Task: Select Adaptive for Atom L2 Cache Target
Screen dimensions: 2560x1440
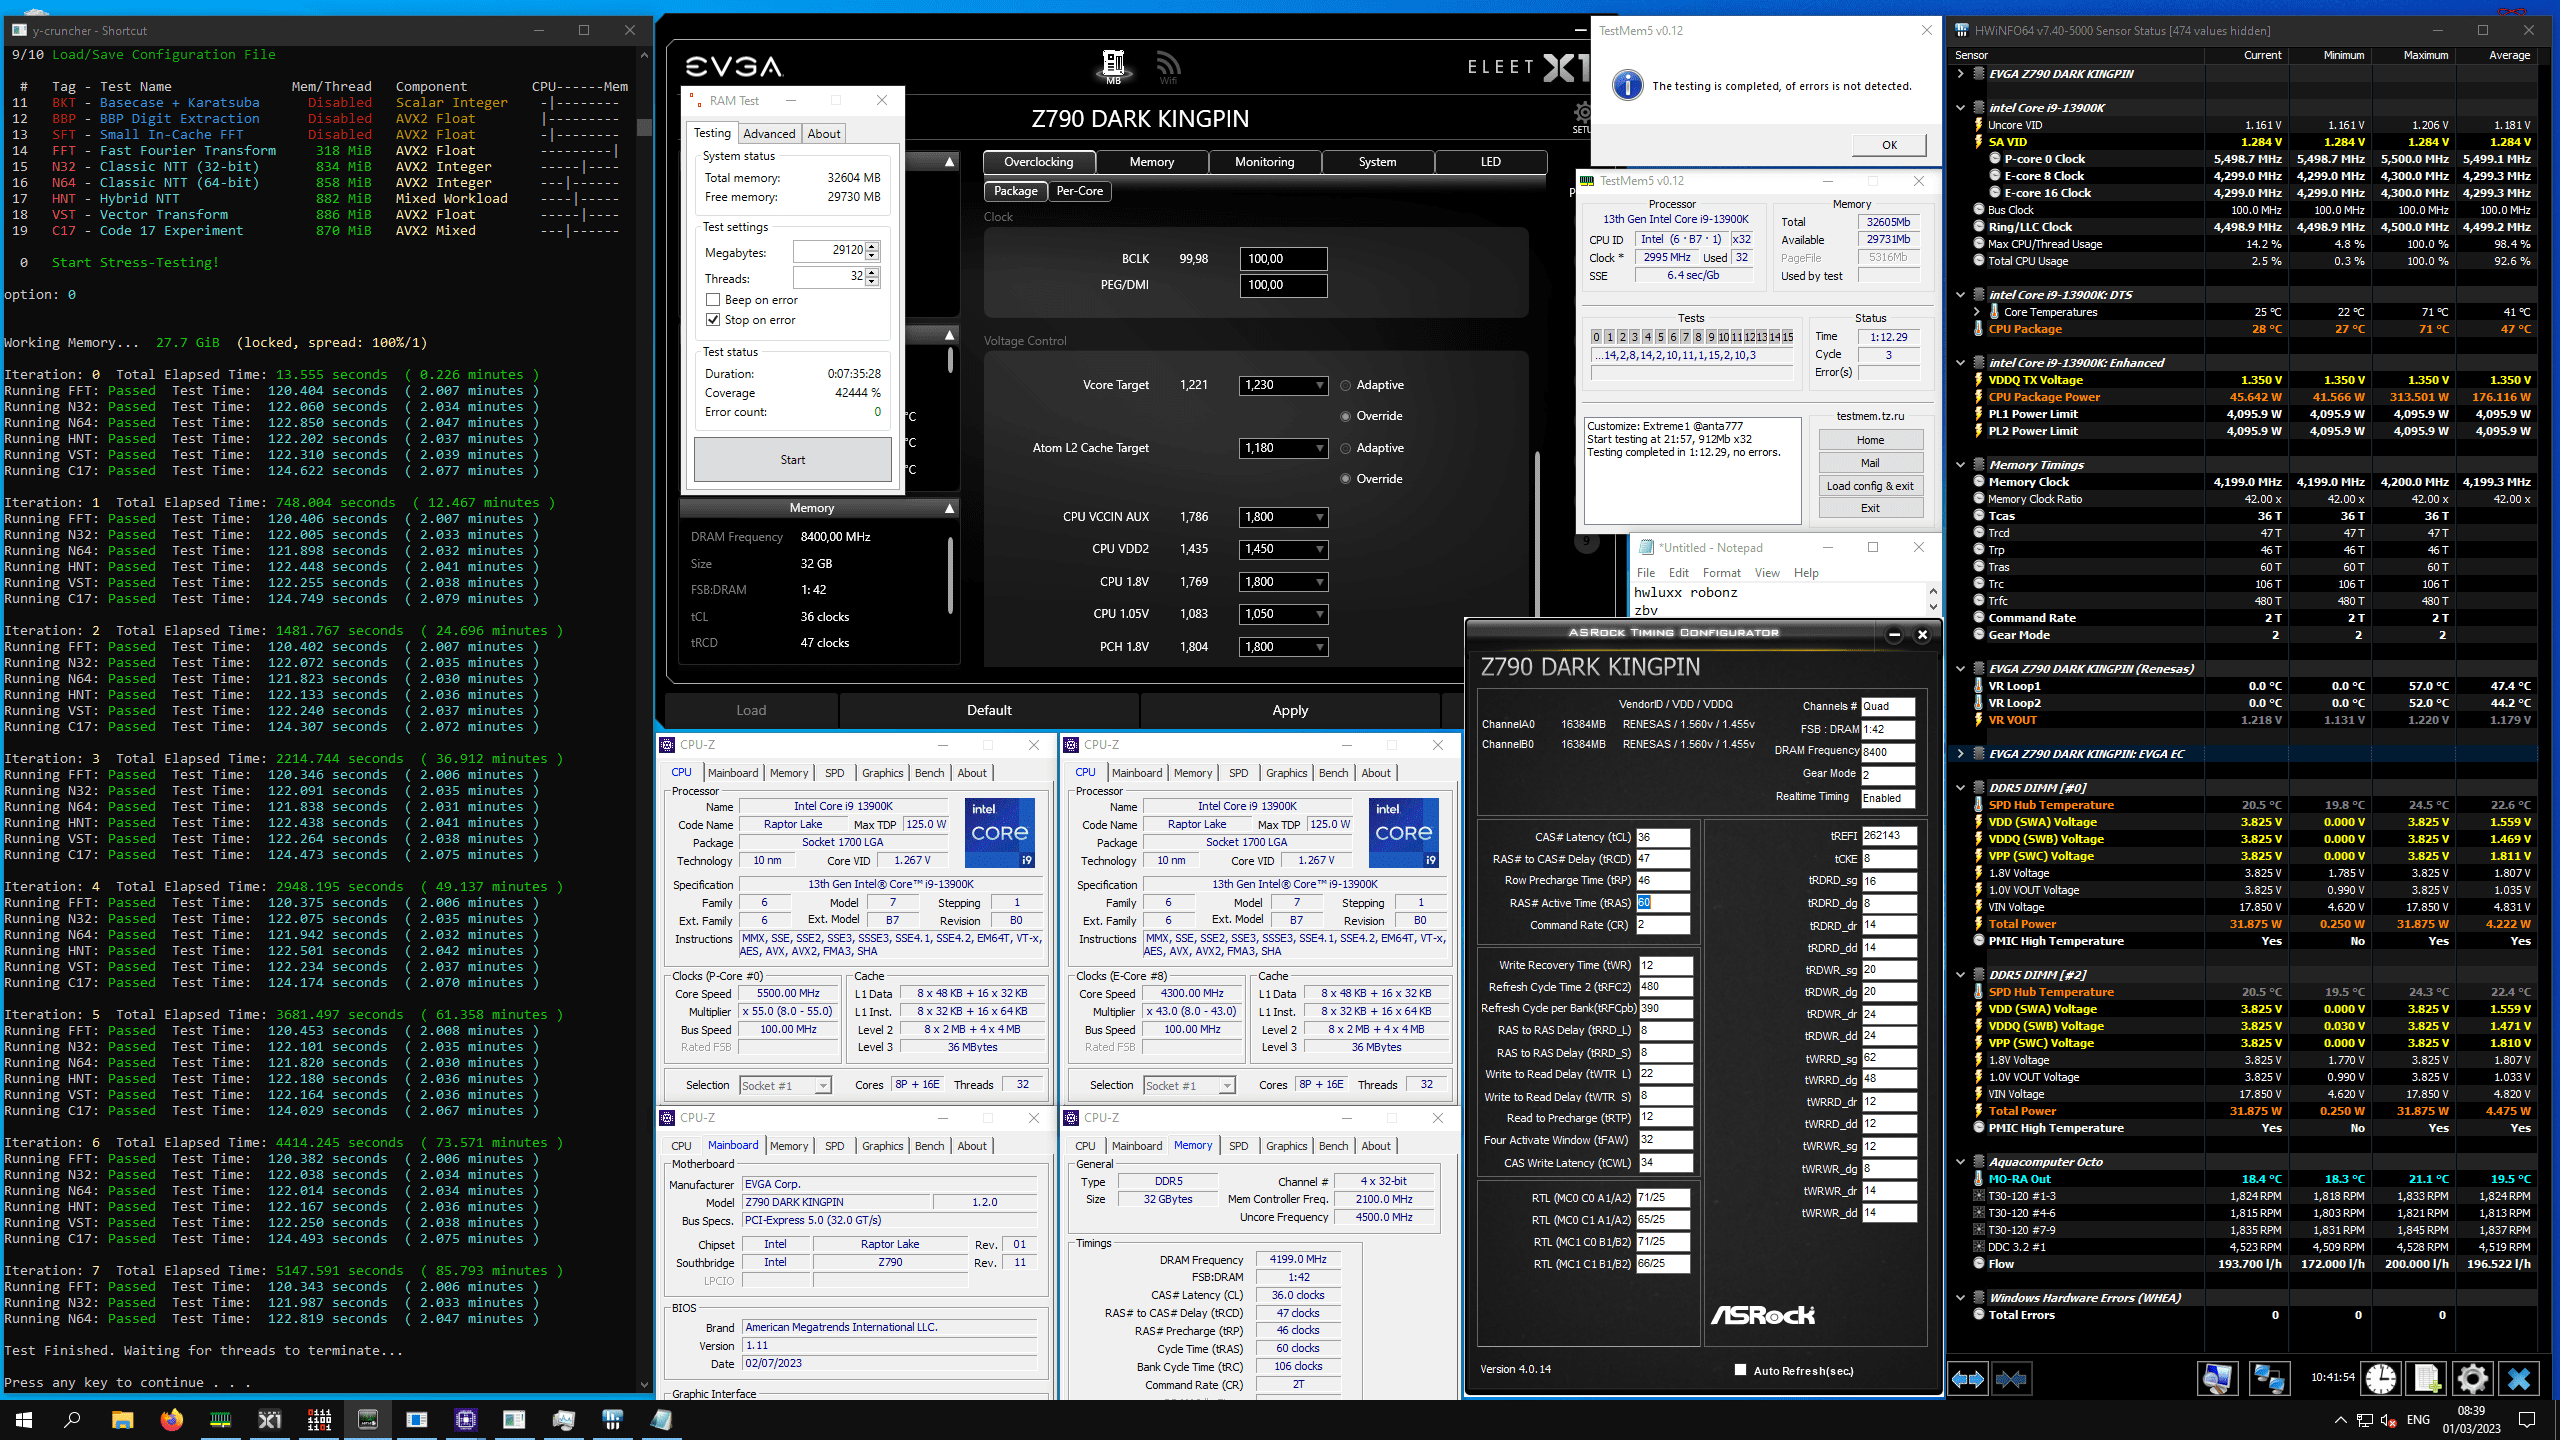Action: (1346, 448)
